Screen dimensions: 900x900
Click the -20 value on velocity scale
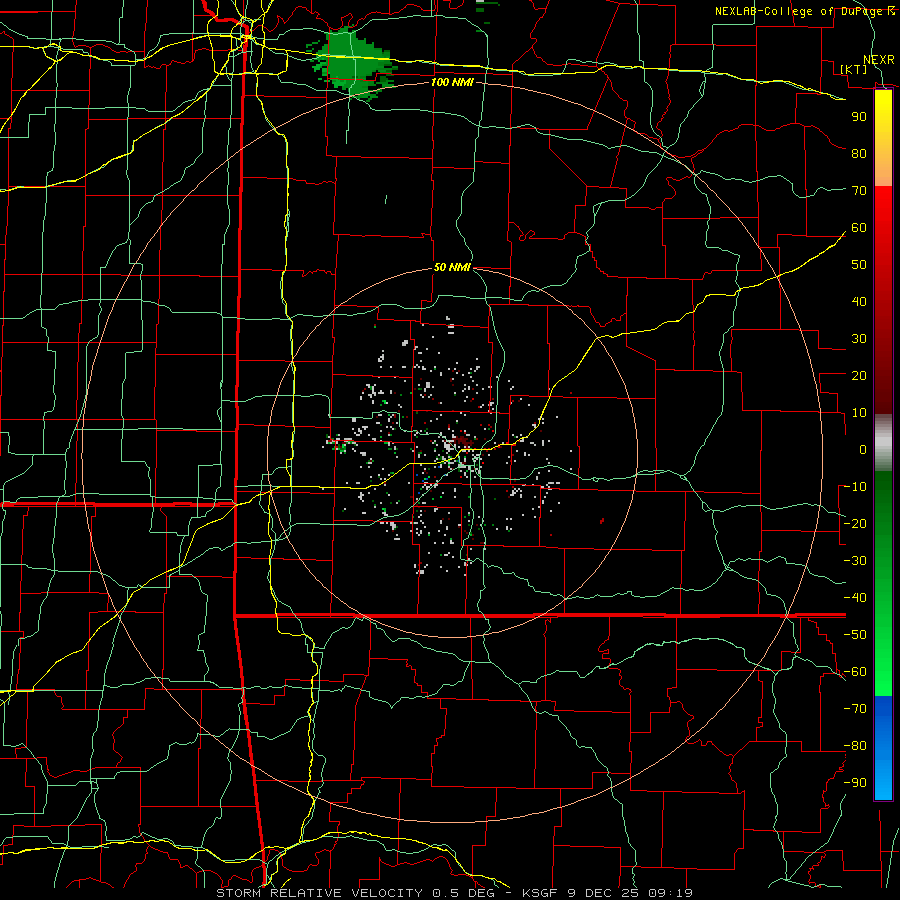(855, 524)
